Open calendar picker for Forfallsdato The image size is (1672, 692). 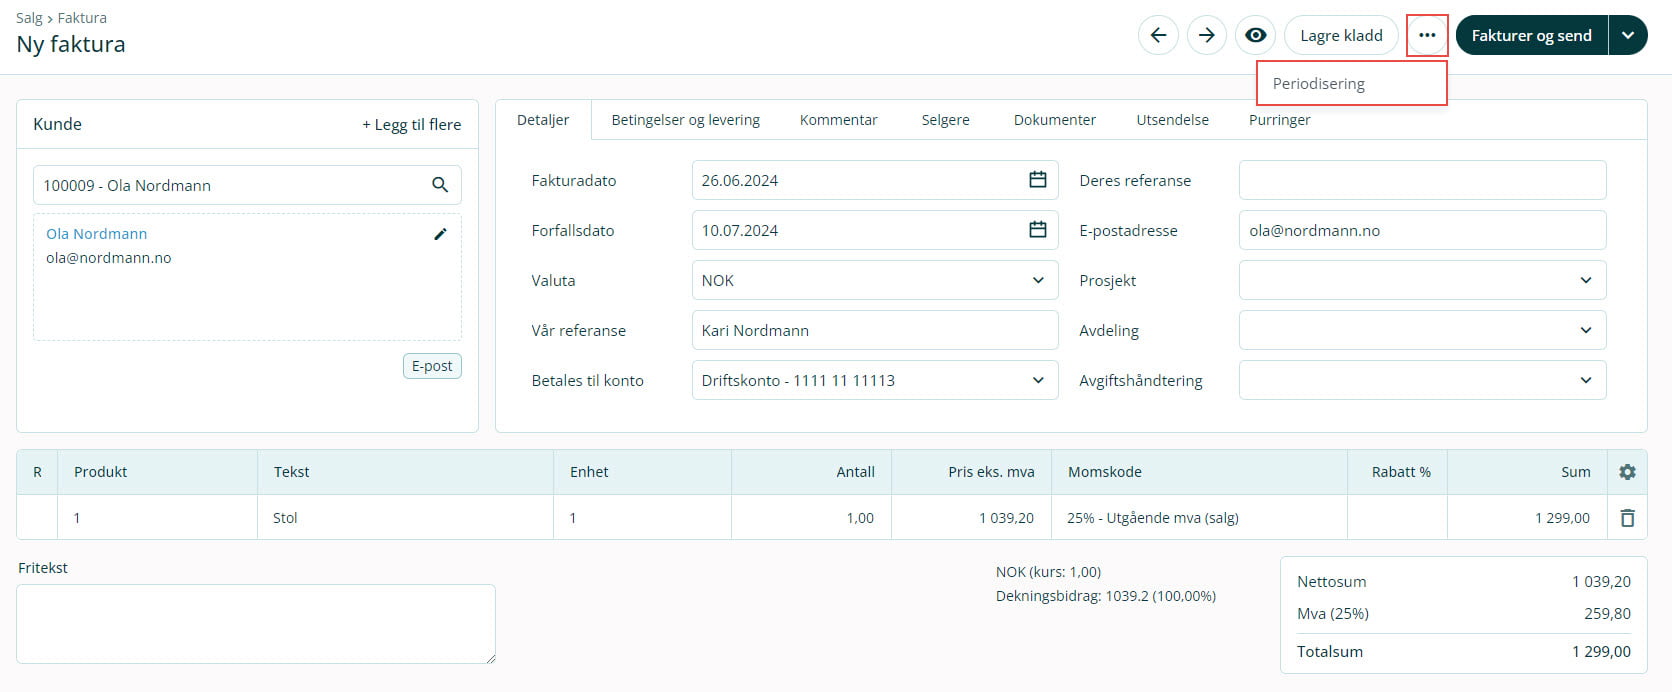(x=1038, y=230)
